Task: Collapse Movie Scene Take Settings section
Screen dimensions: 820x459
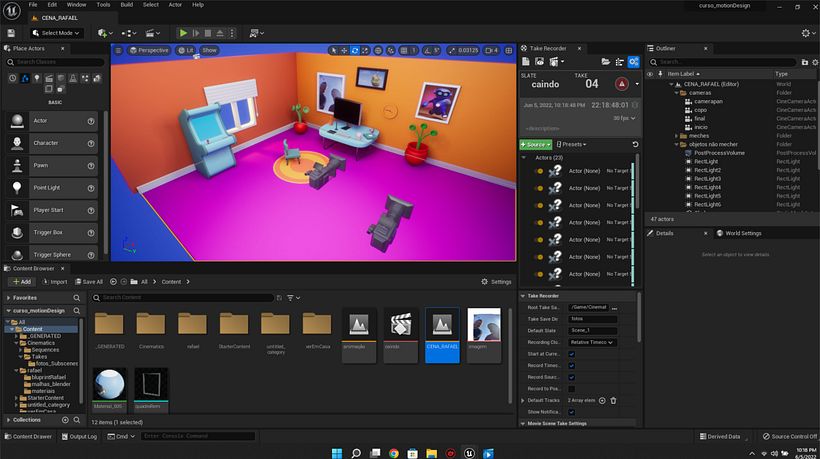Action: tap(523, 423)
